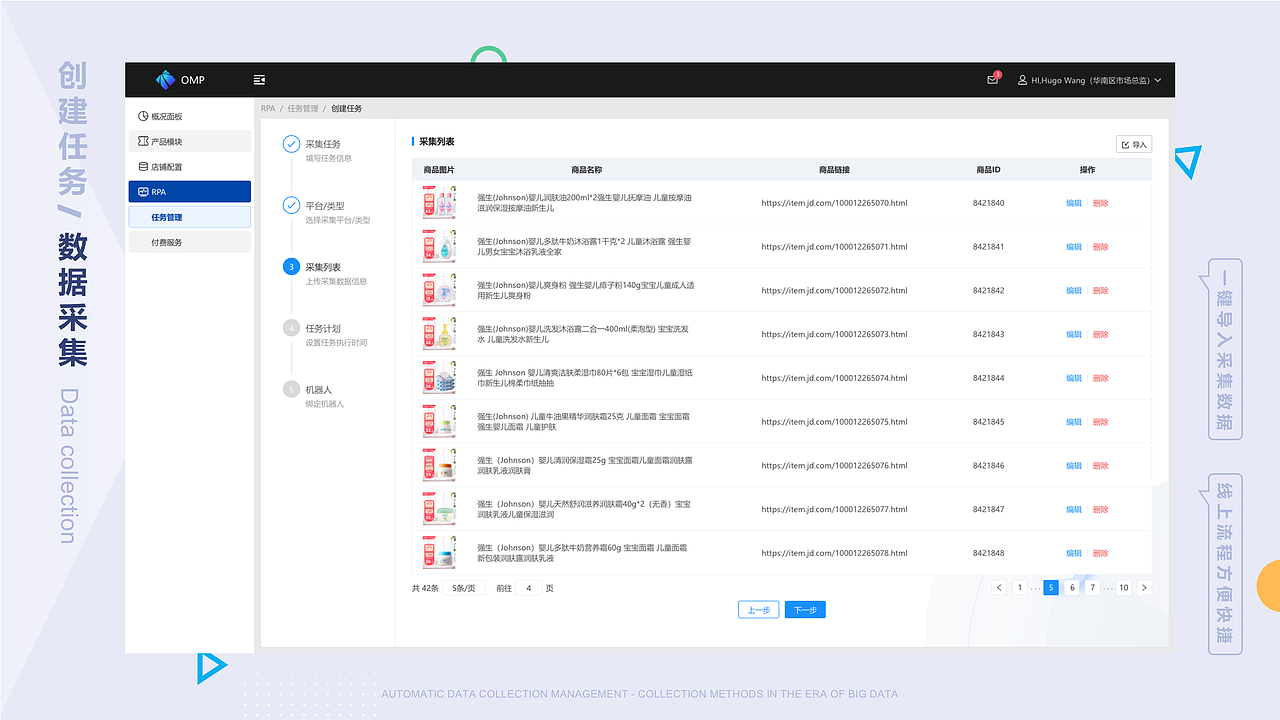Select page 5 in pagination
The image size is (1280, 720).
[x=1051, y=588]
